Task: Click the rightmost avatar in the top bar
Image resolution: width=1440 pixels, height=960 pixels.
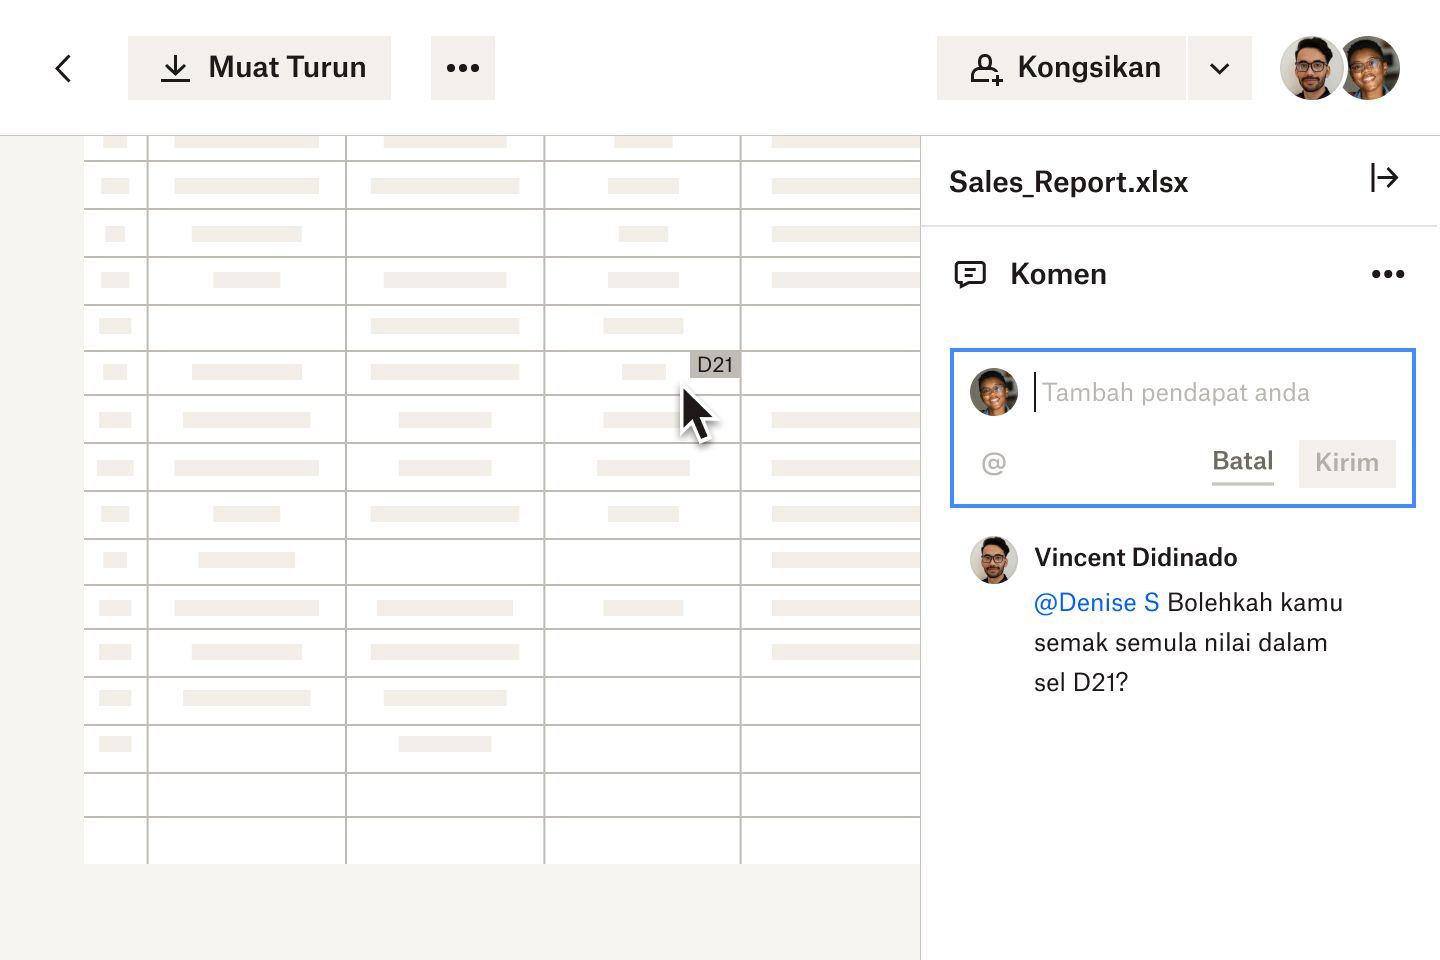Action: click(1368, 67)
